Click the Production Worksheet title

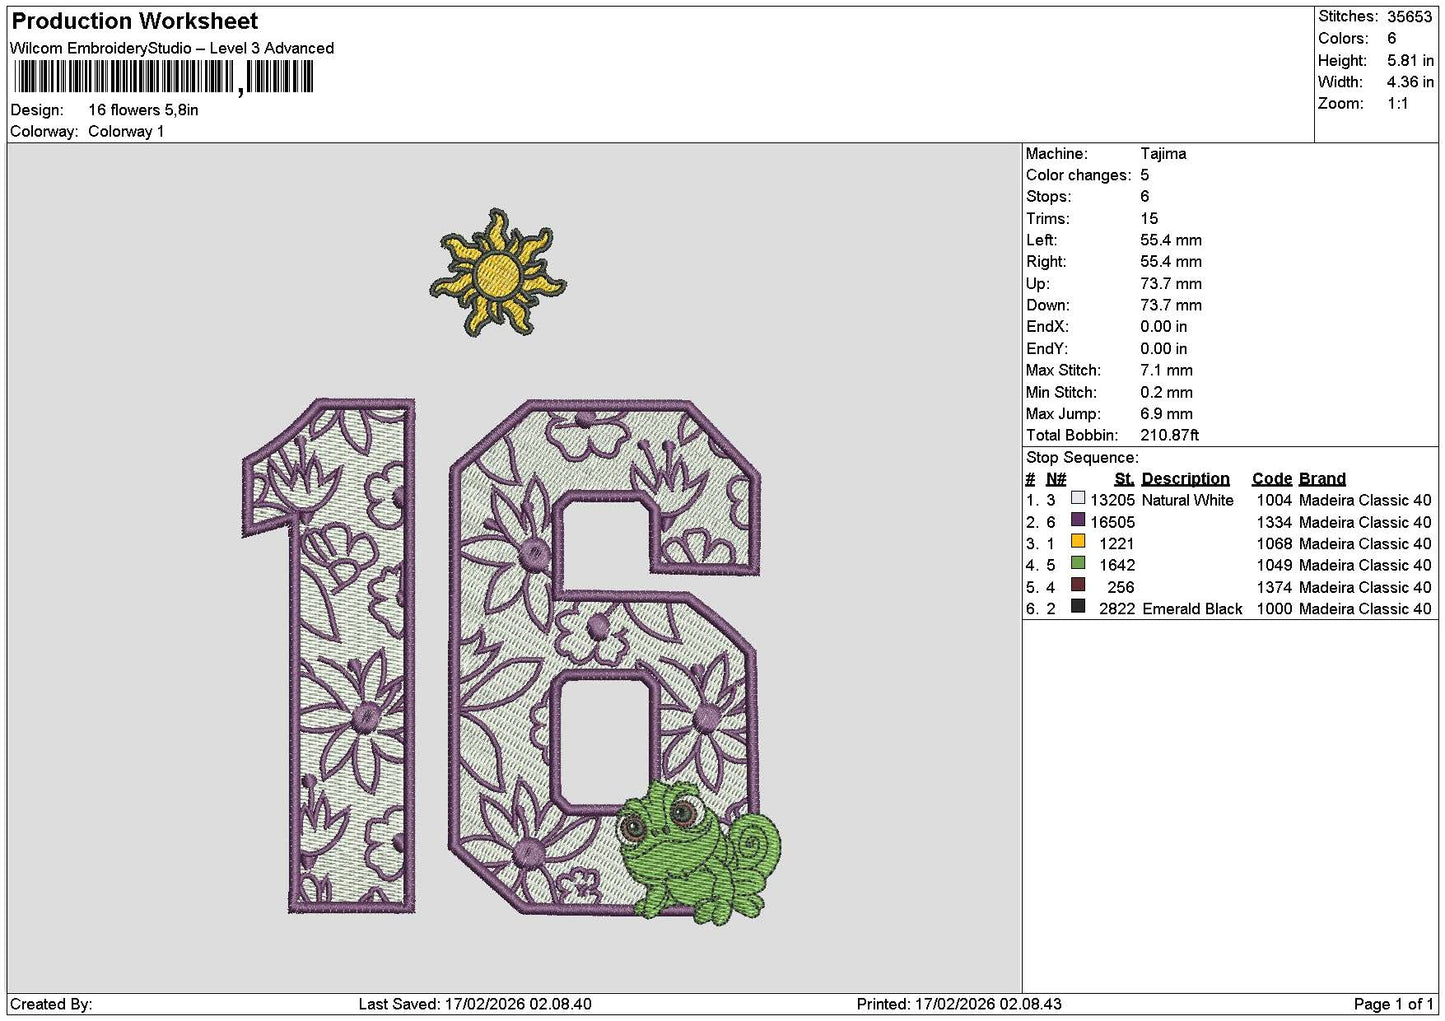click(x=135, y=21)
